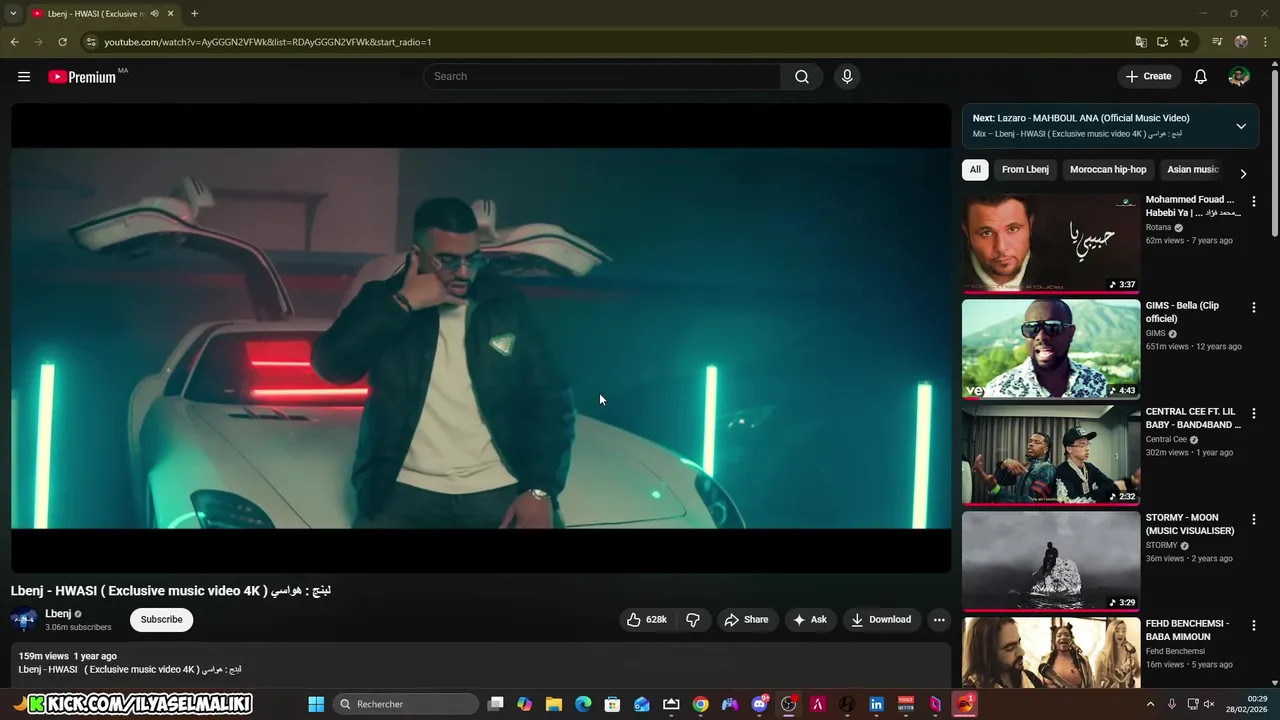Click the browser address bar URL
Screen dimensions: 1280x720
tap(267, 42)
